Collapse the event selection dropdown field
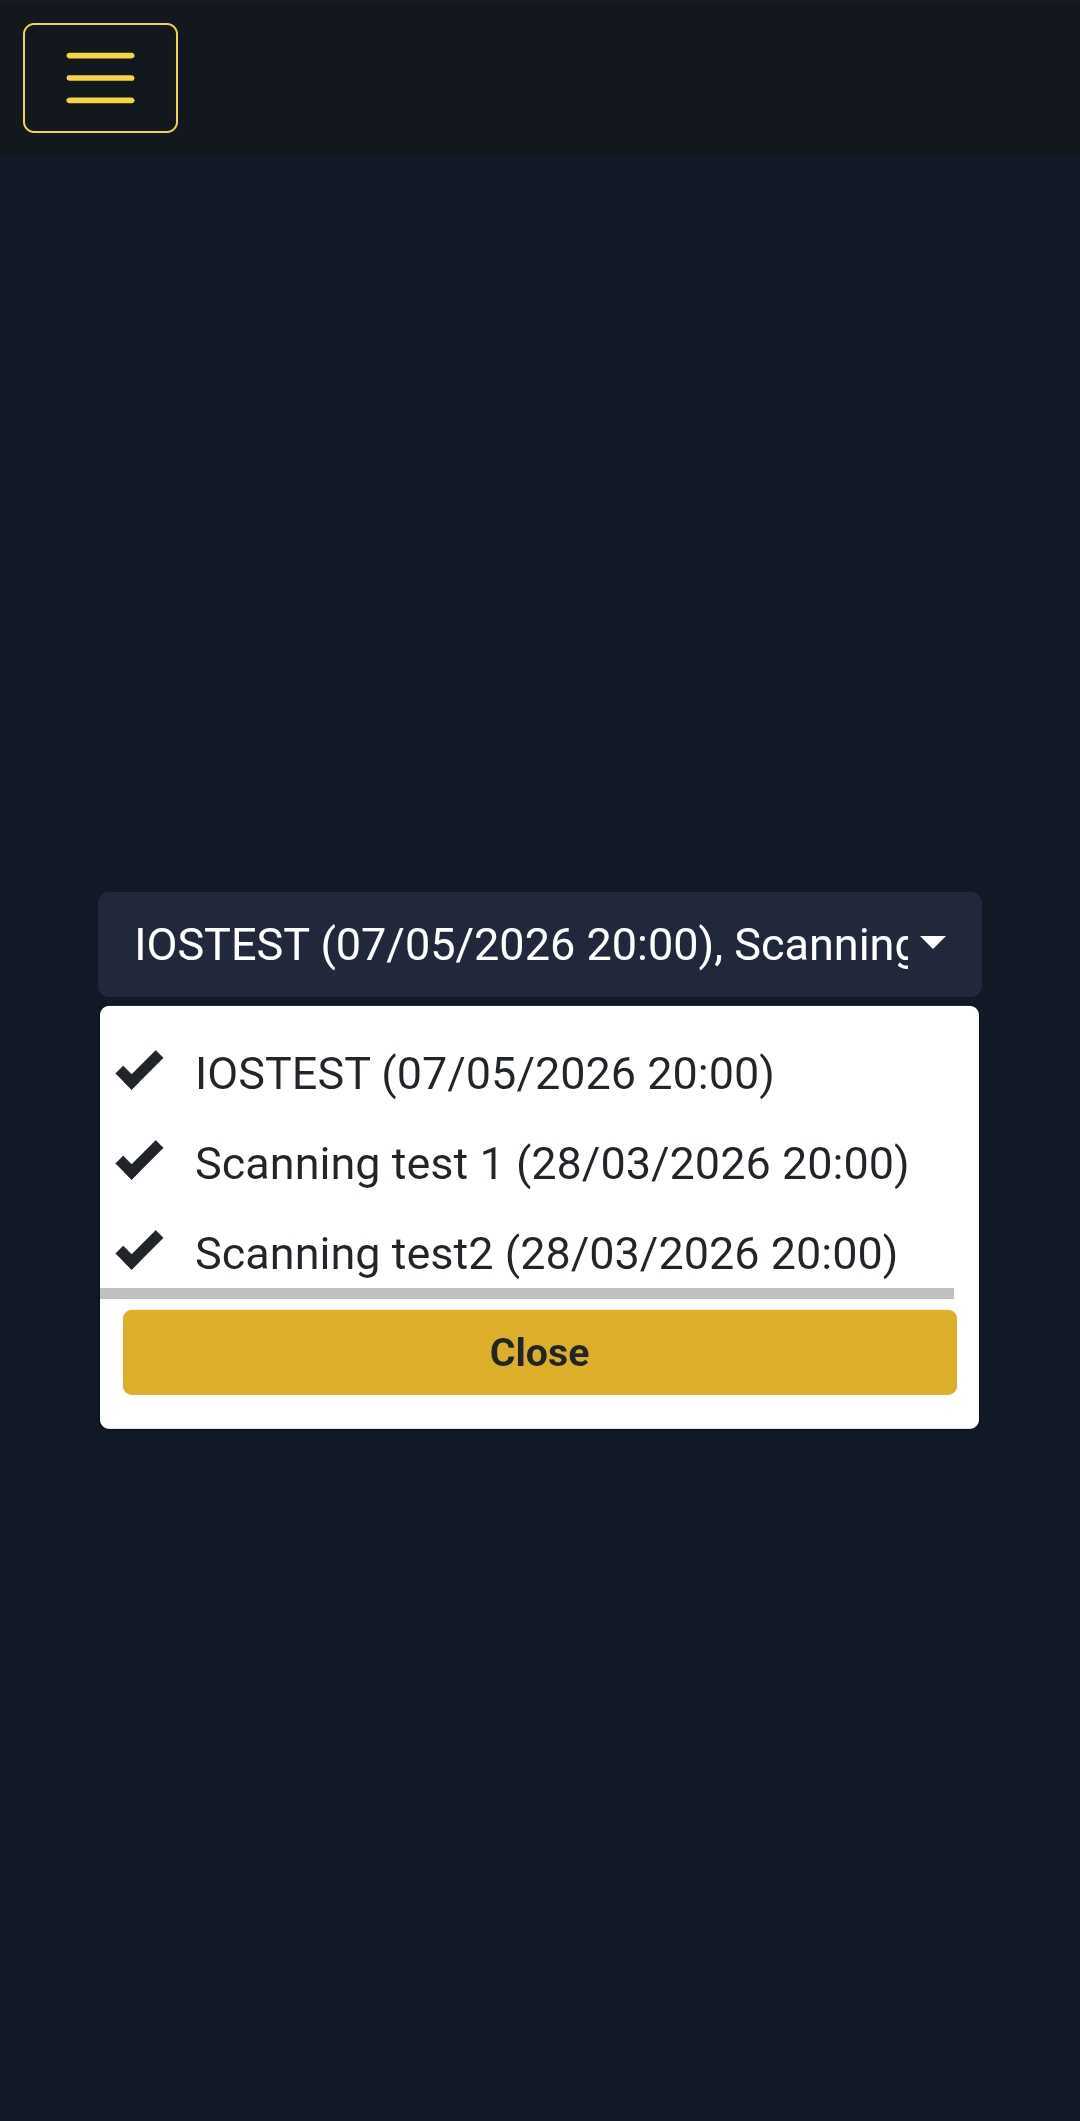This screenshot has height=2121, width=1080. 540,944
